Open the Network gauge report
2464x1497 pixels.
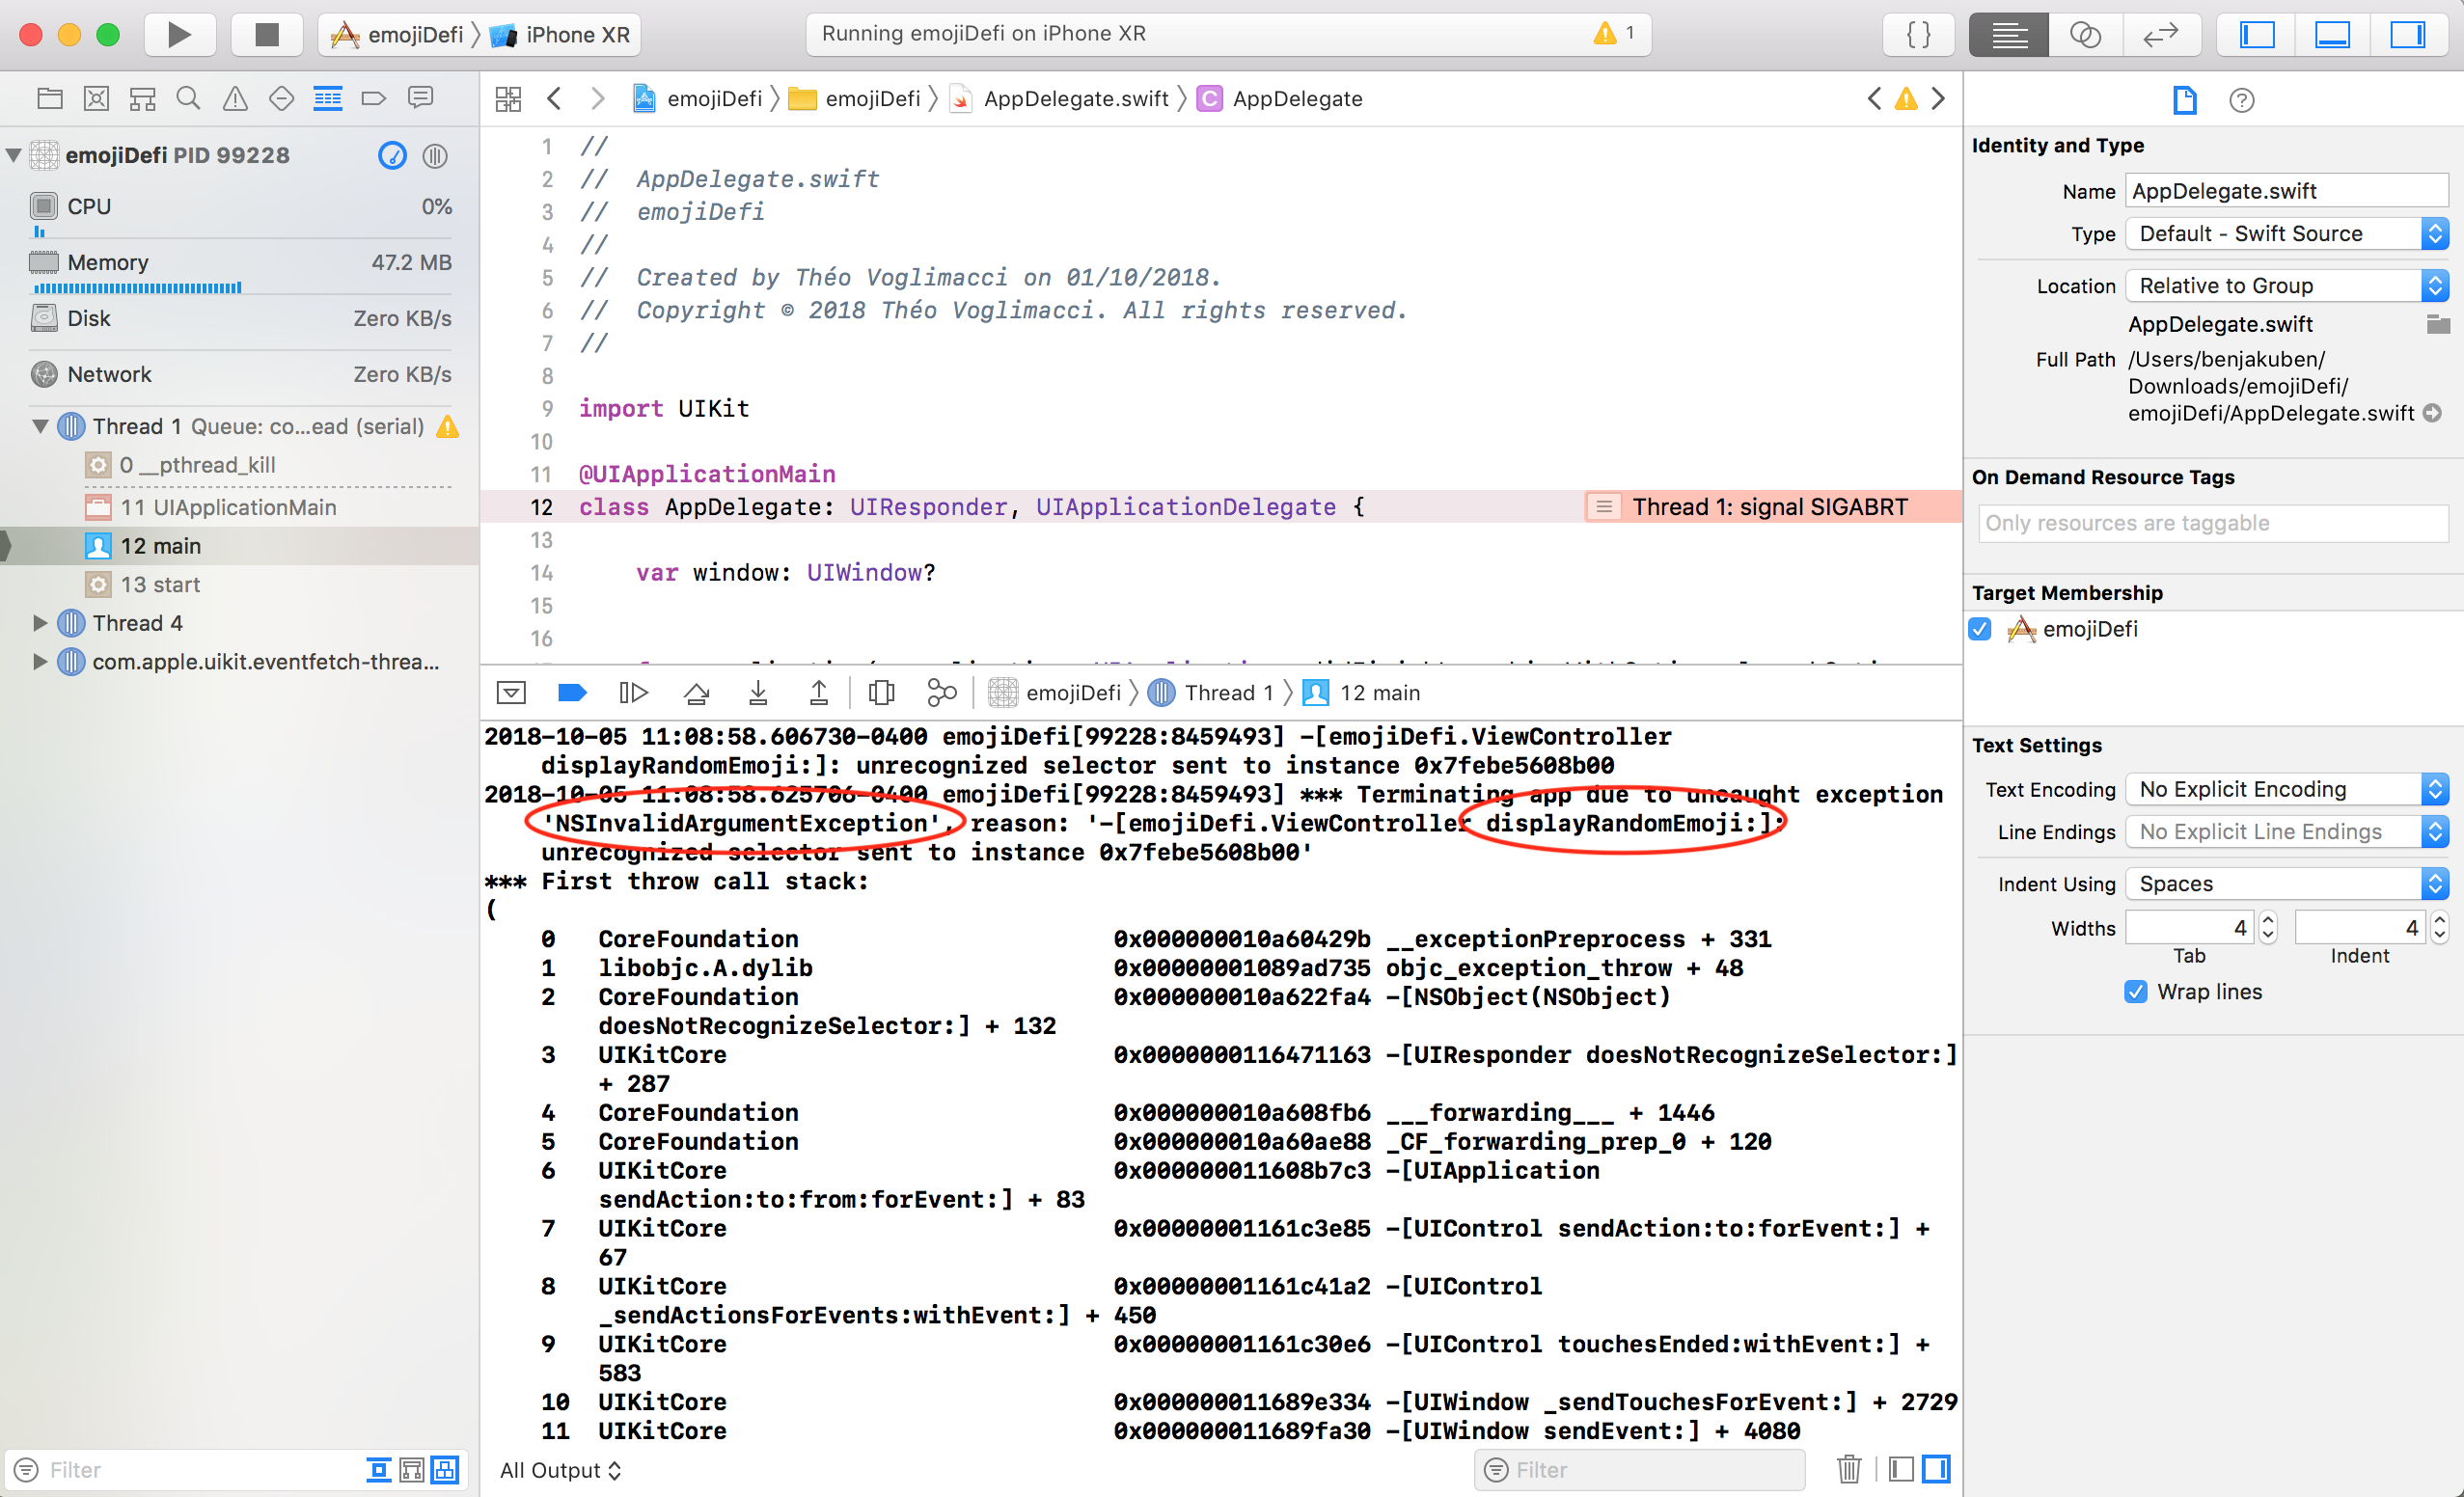tap(240, 375)
